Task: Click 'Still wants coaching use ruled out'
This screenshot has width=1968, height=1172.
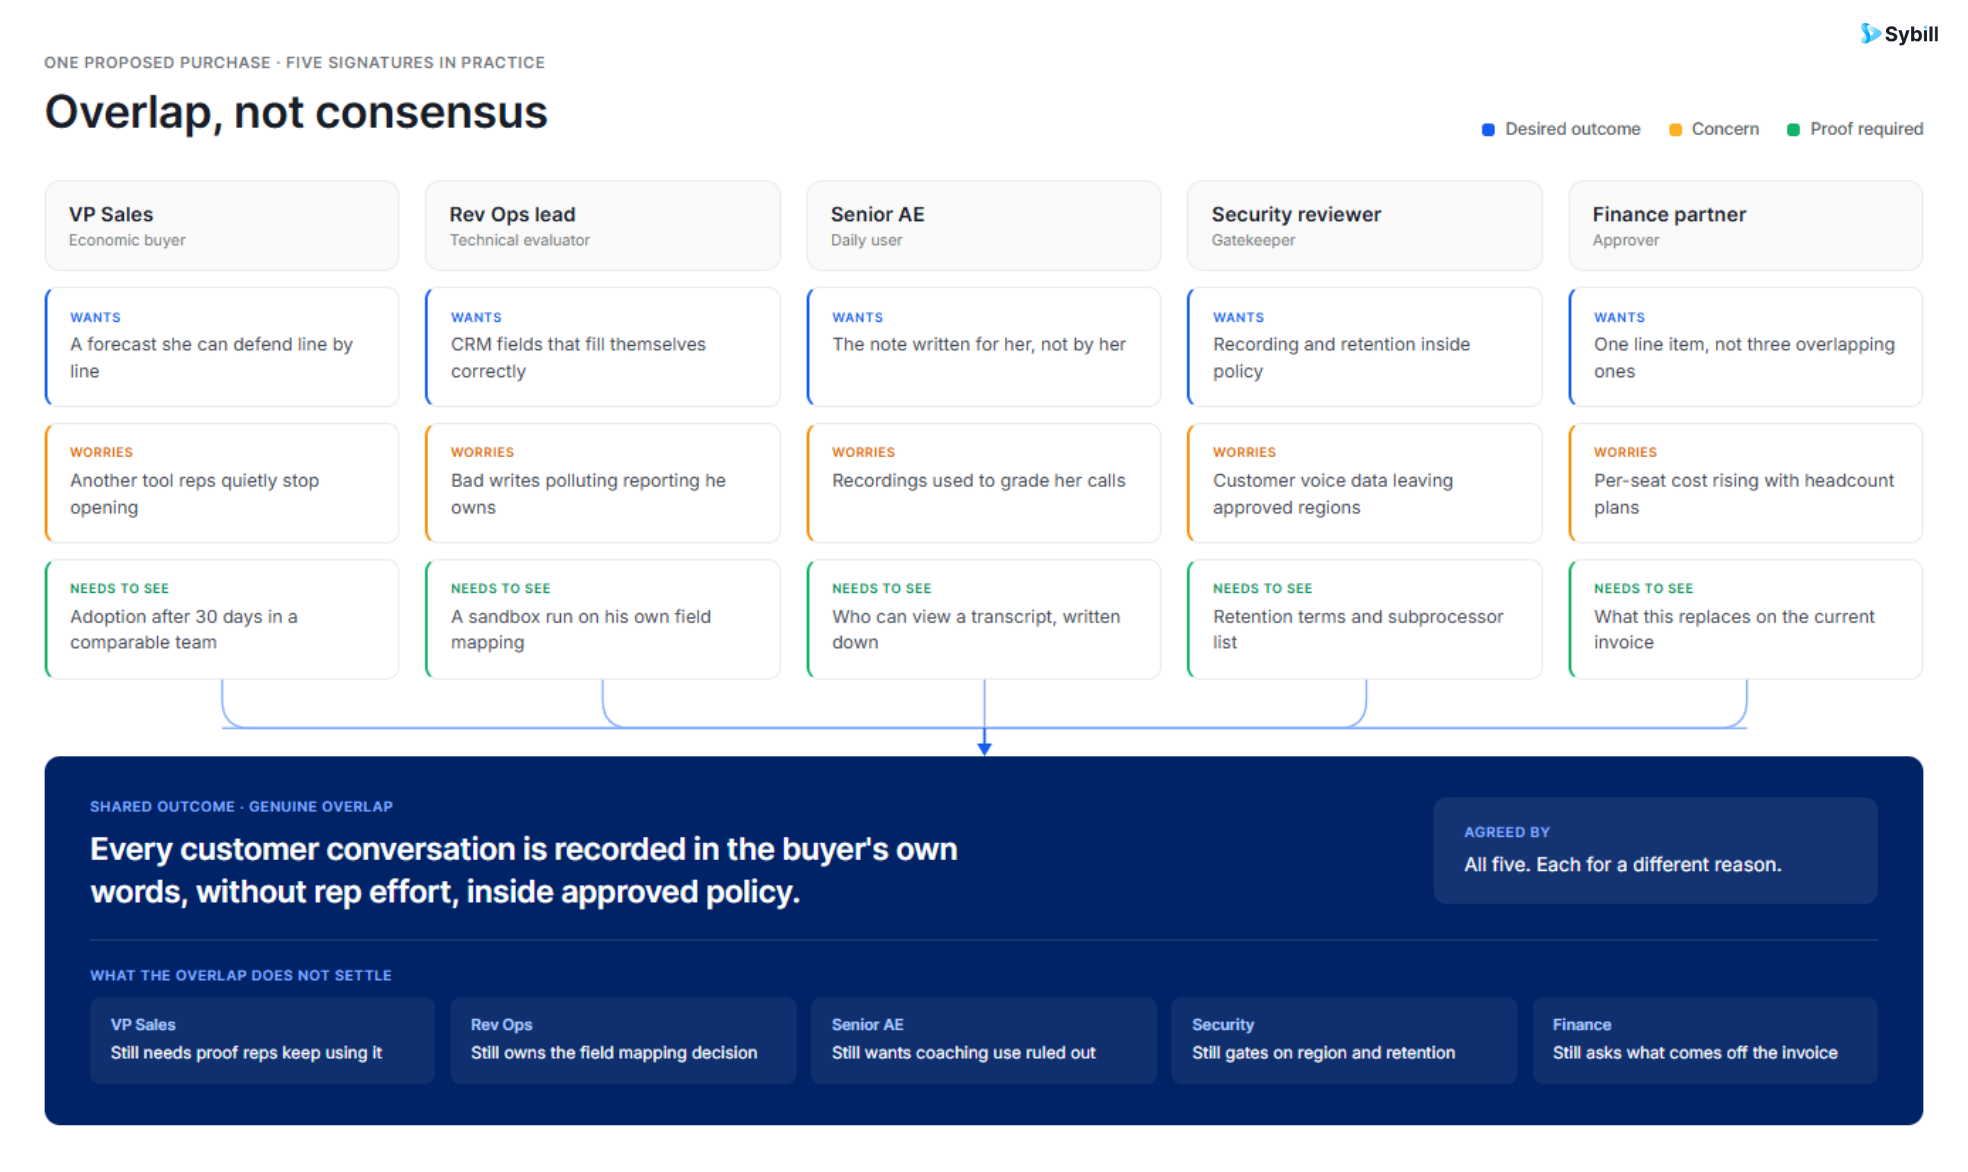Action: 964,1053
